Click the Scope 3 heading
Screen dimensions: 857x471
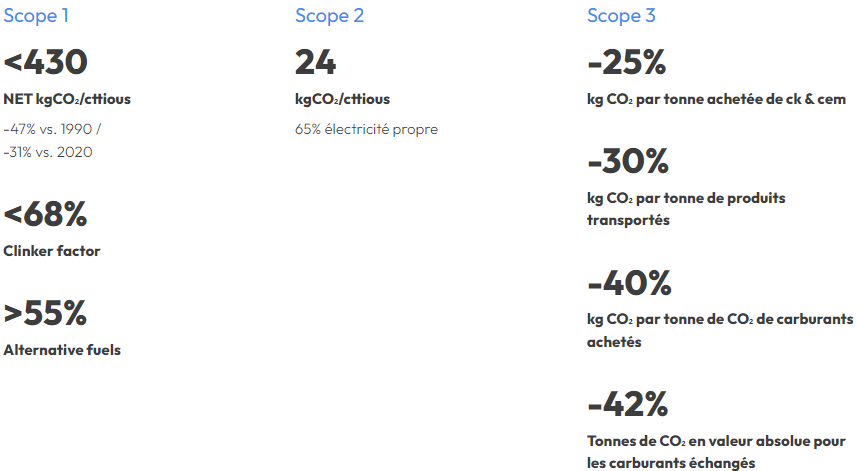(621, 16)
